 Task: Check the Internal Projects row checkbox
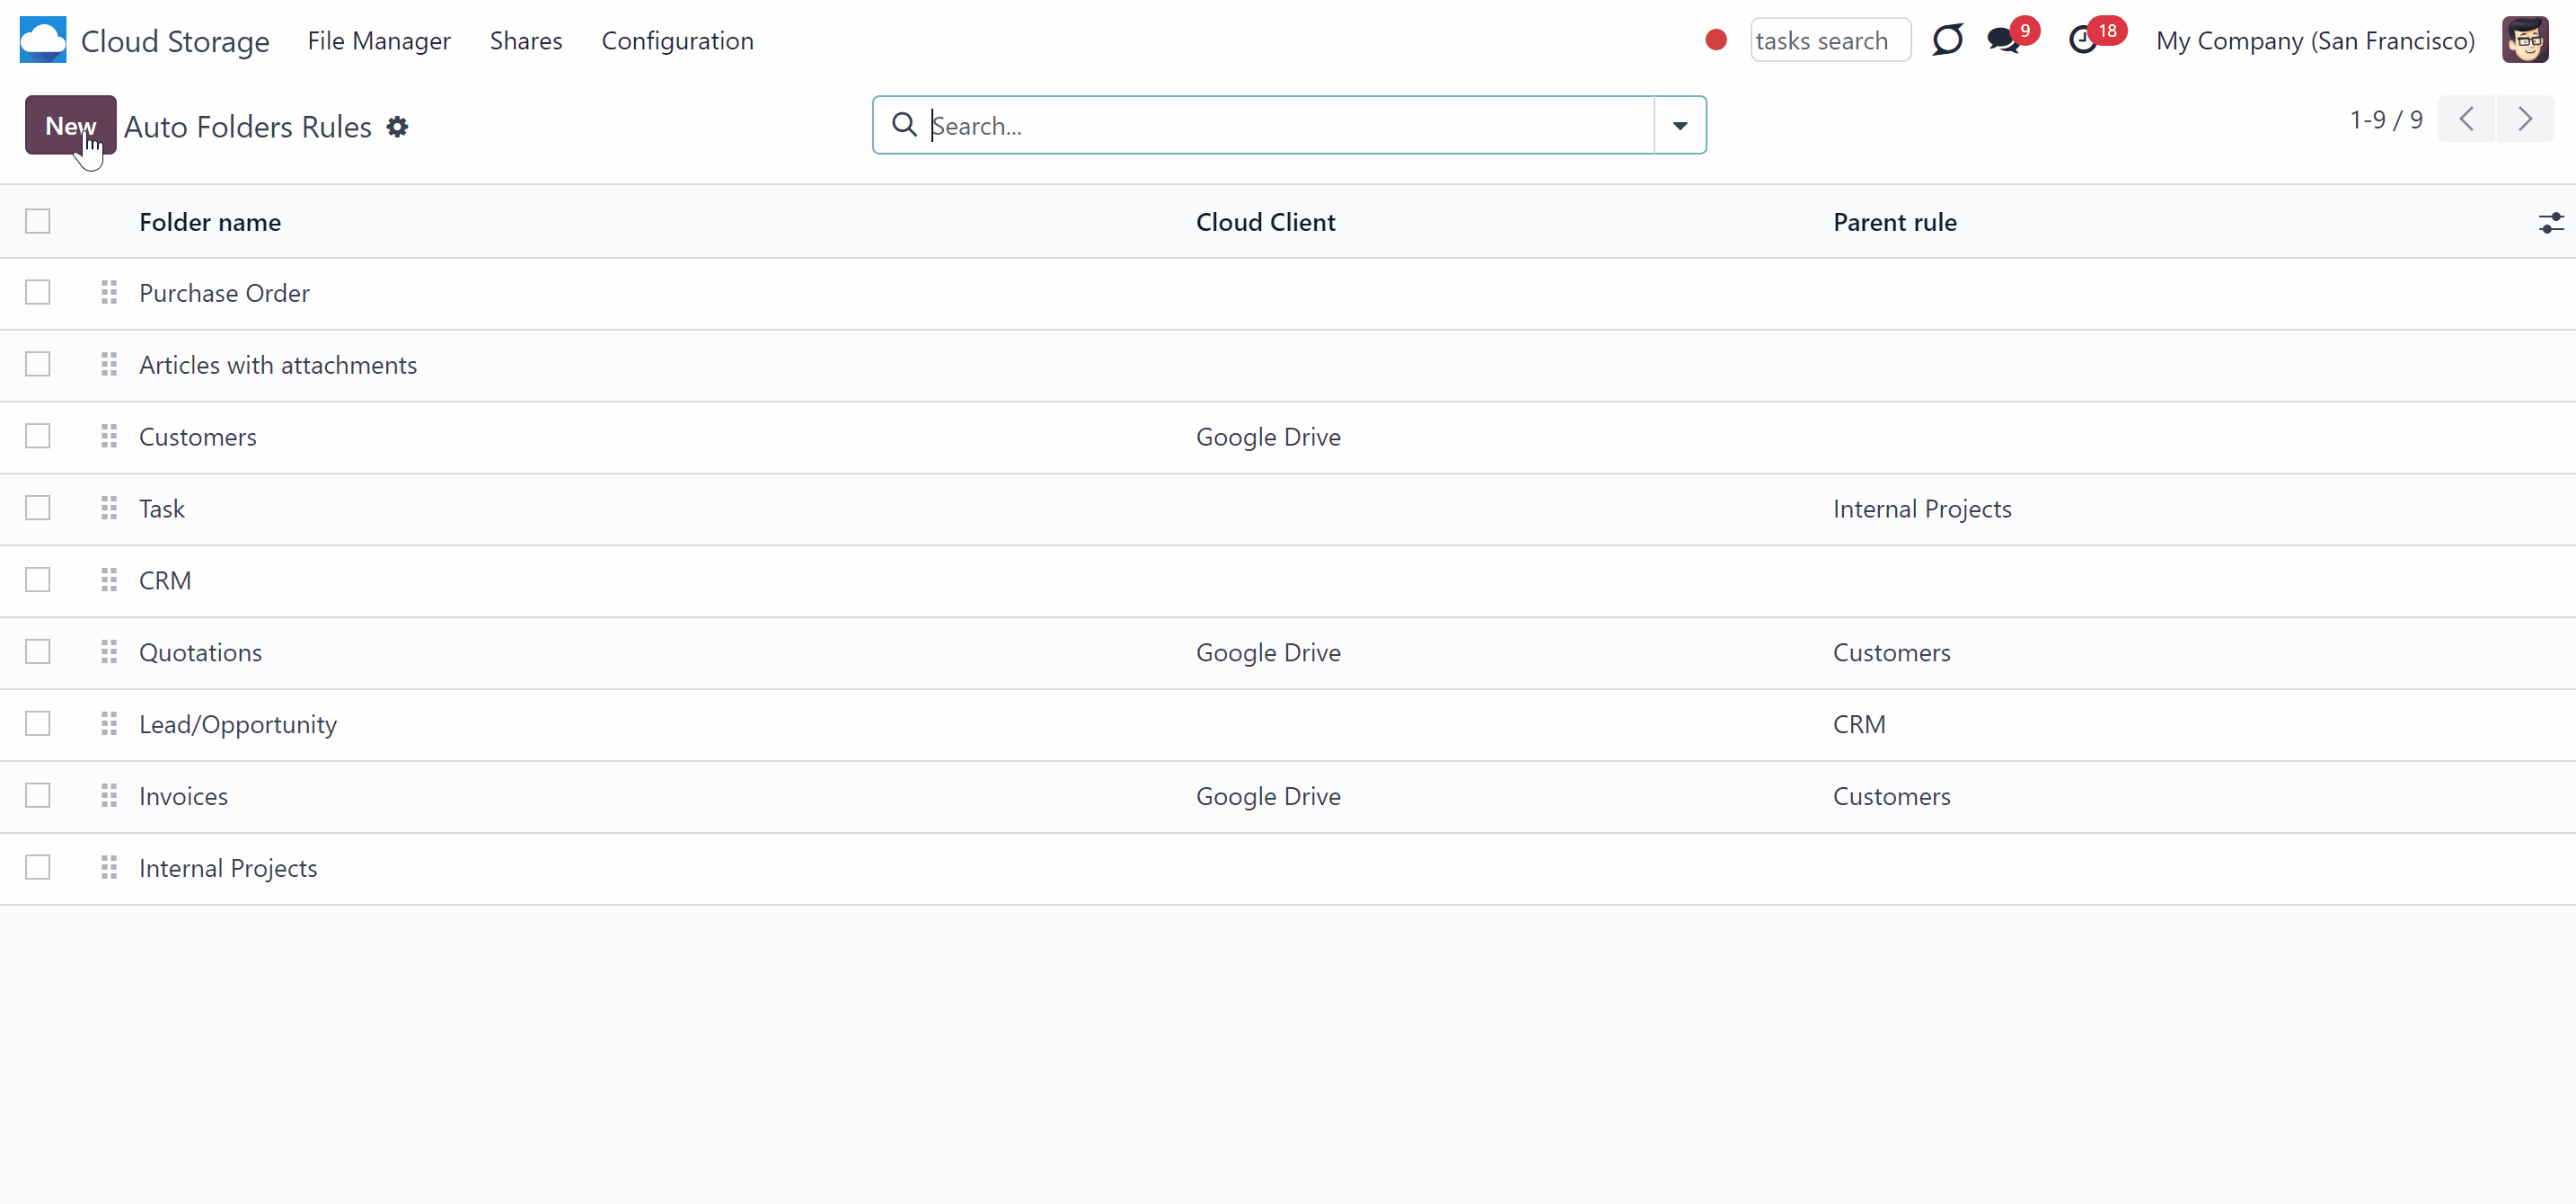tap(38, 867)
